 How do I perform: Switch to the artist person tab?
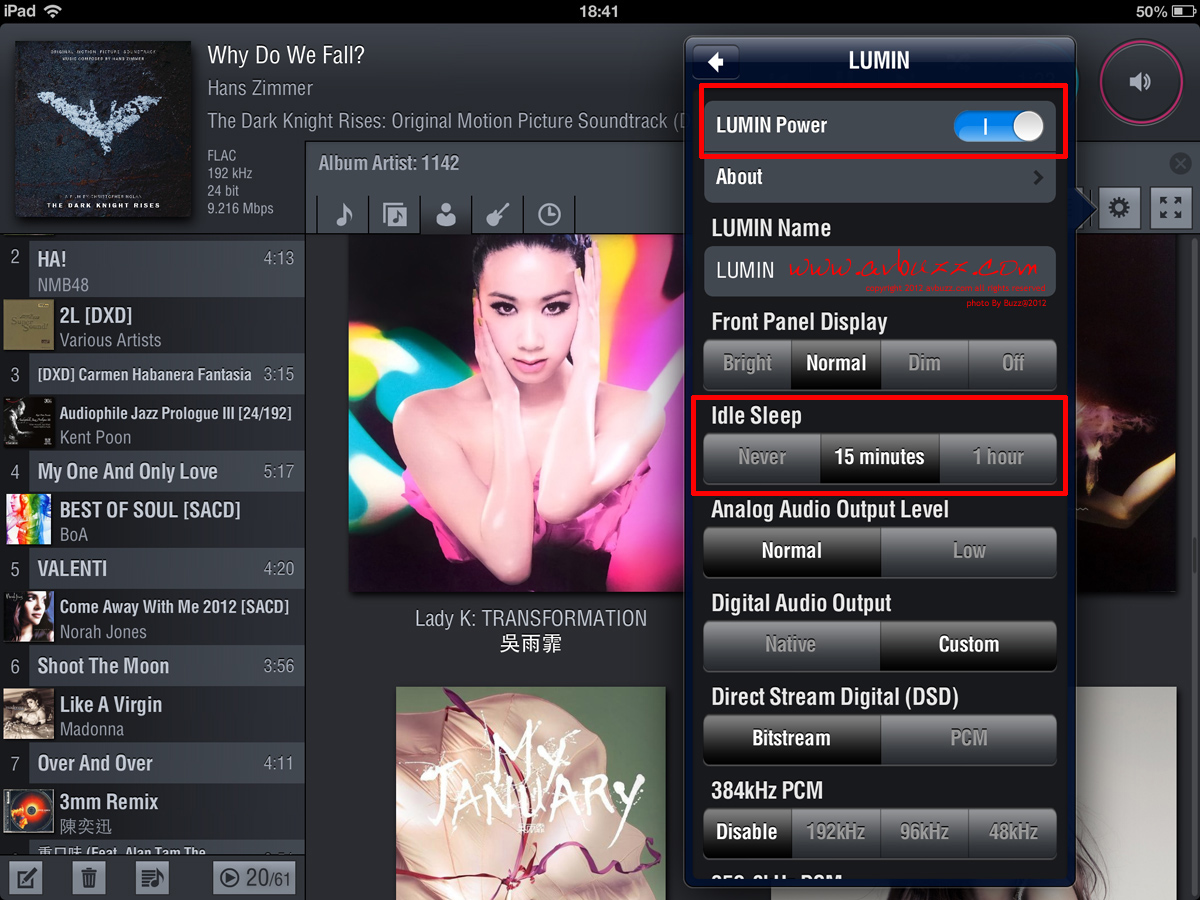pyautogui.click(x=446, y=214)
